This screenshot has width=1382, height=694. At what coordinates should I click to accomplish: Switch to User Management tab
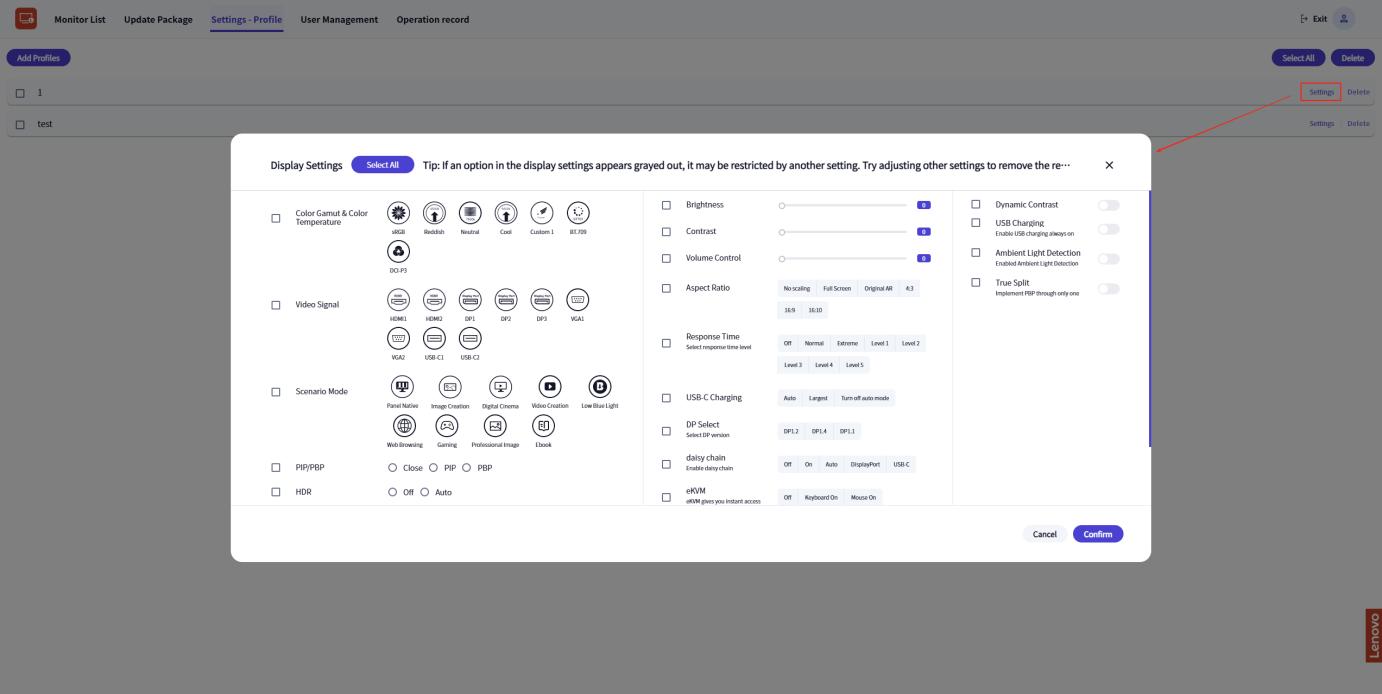[x=339, y=20]
